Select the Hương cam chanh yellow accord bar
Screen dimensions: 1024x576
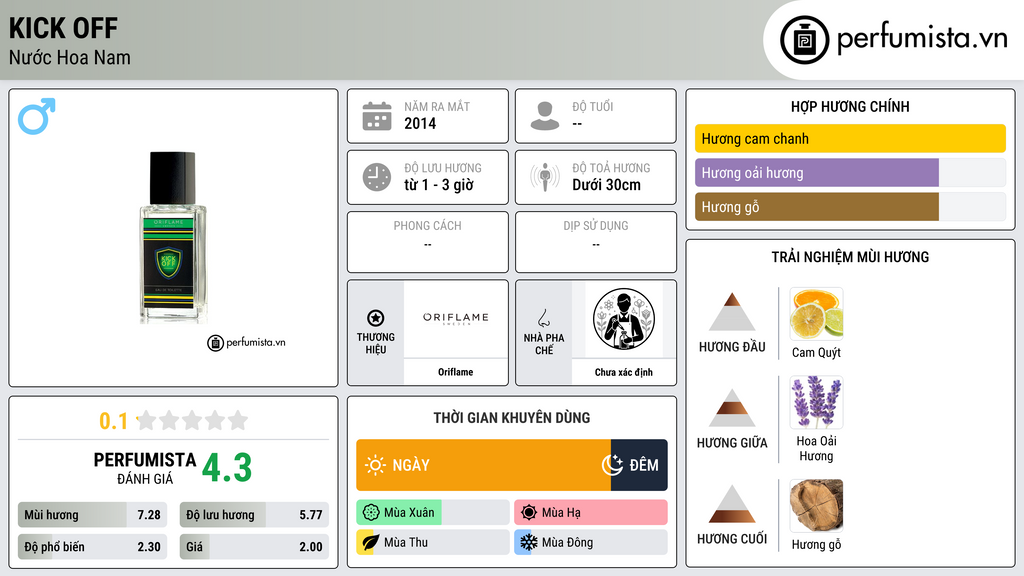coord(850,138)
